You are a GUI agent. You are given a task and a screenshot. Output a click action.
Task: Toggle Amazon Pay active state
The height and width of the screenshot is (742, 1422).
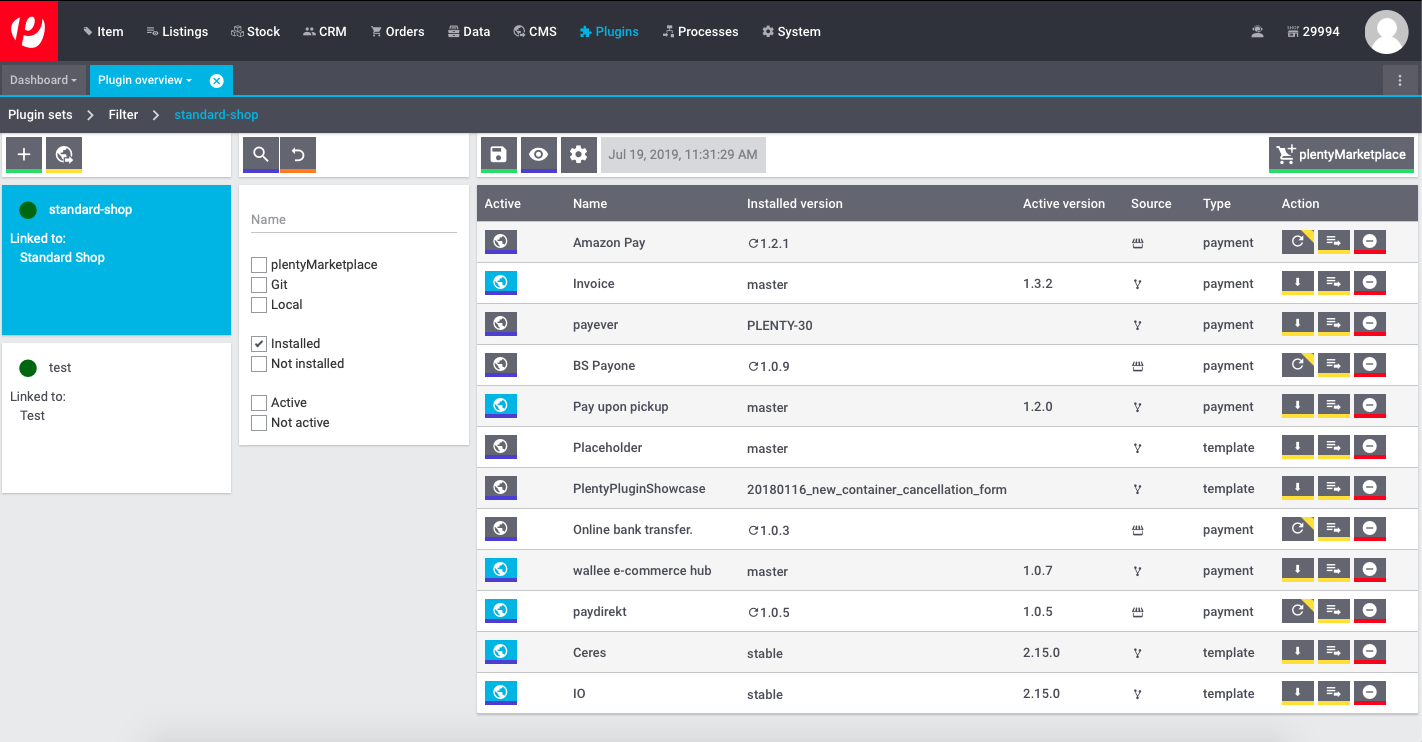point(501,242)
